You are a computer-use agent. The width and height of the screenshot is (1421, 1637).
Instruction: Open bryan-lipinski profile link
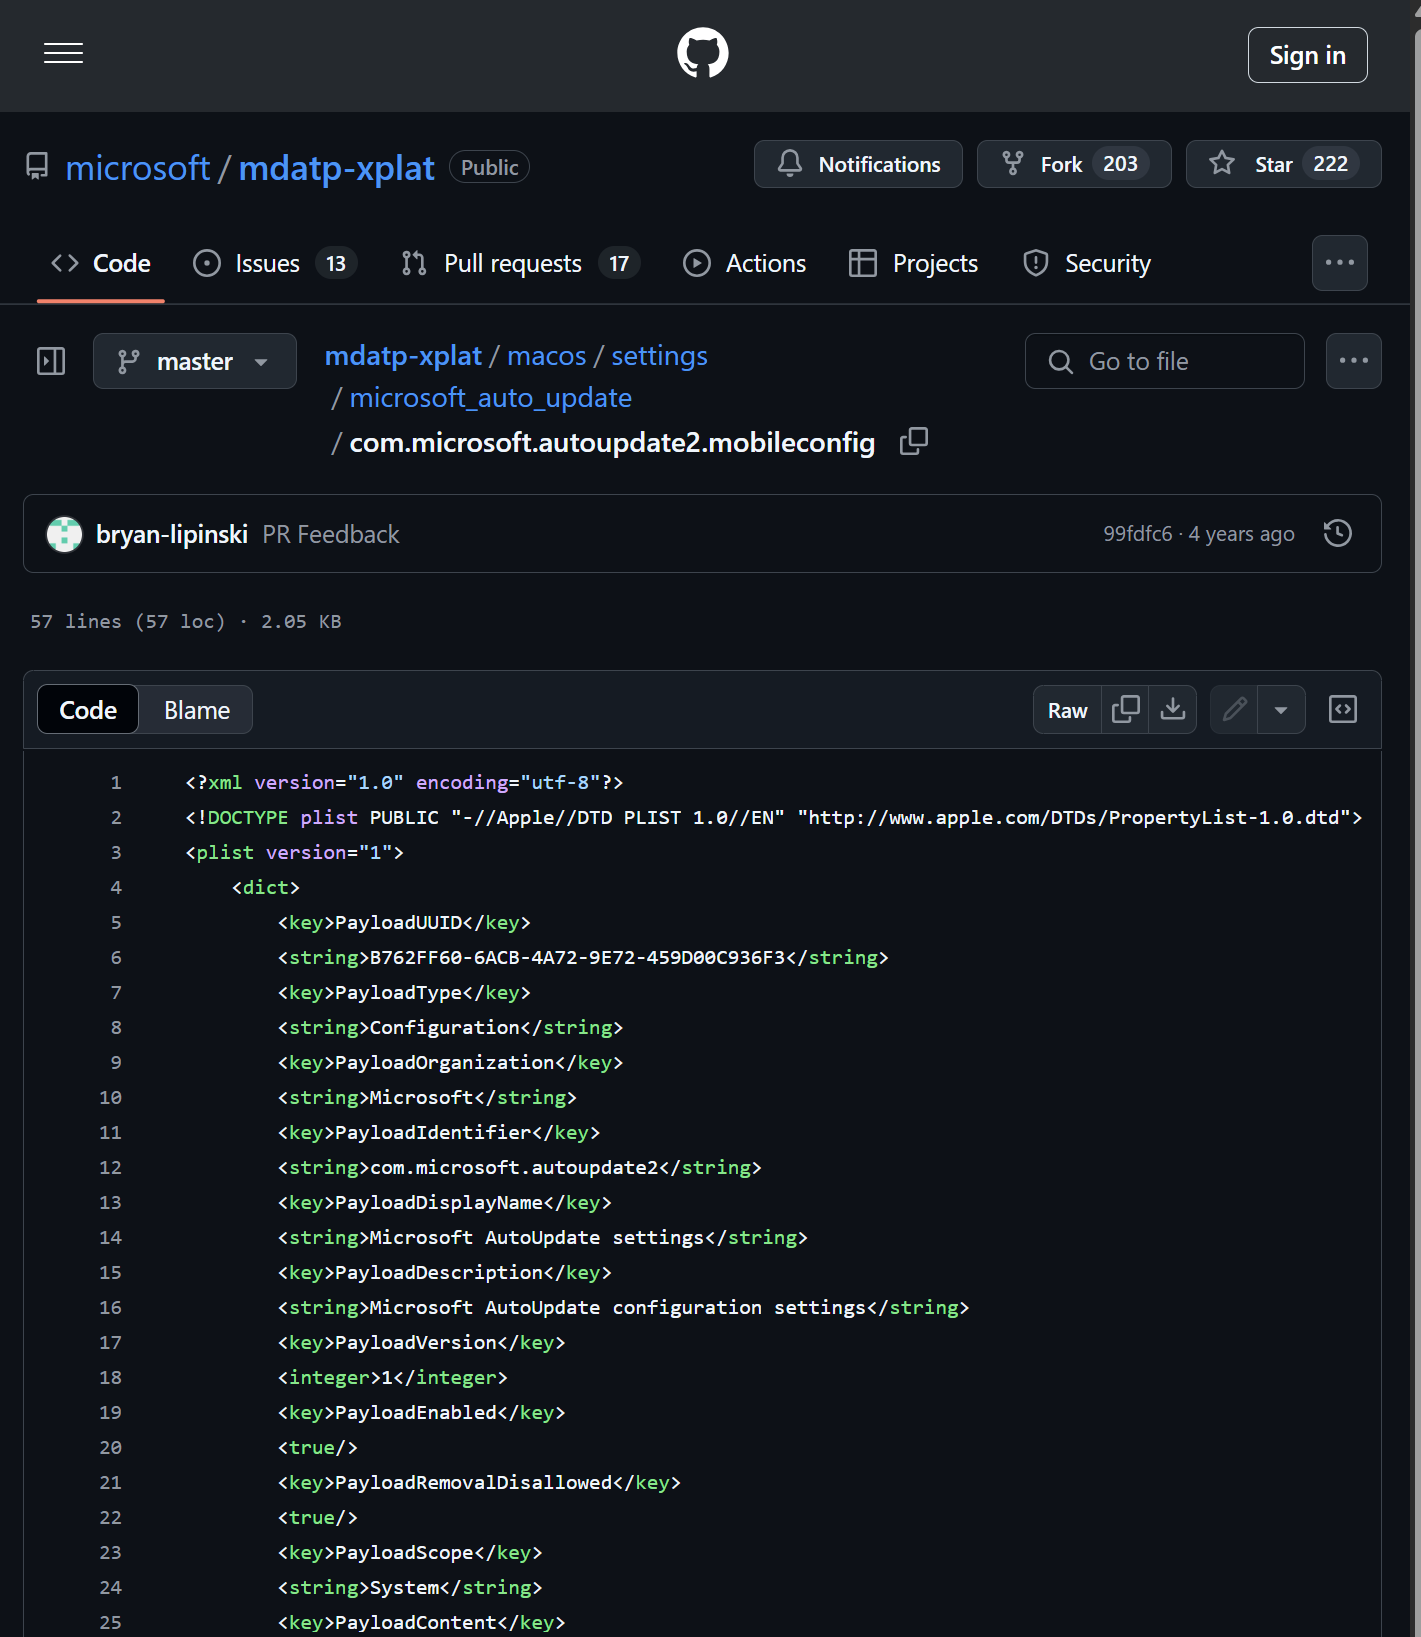coord(172,535)
